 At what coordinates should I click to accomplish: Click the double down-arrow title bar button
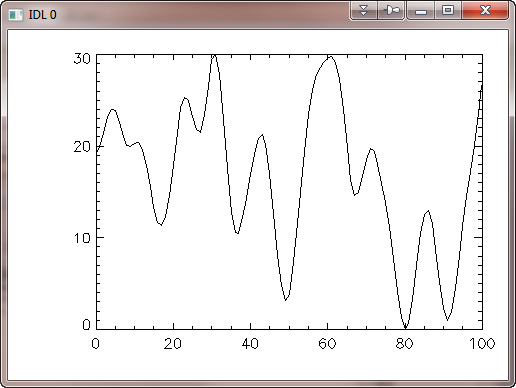(x=364, y=11)
